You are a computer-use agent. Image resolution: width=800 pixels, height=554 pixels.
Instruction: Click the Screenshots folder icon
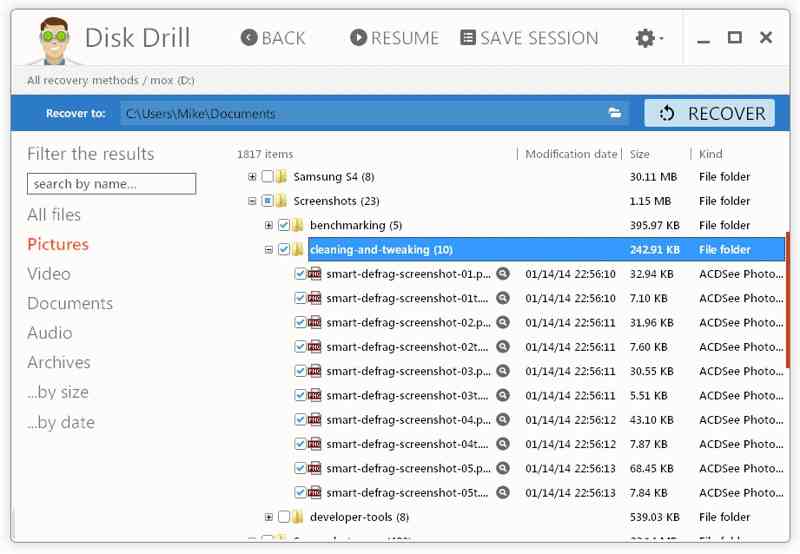point(281,201)
